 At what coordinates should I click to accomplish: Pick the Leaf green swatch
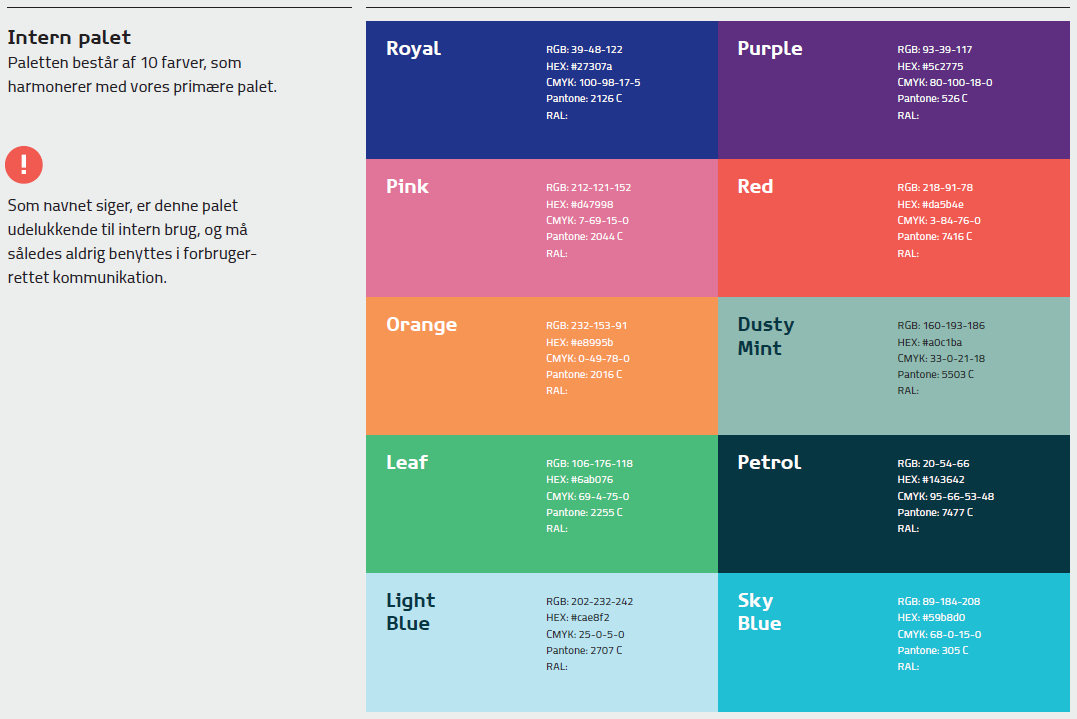[x=542, y=504]
